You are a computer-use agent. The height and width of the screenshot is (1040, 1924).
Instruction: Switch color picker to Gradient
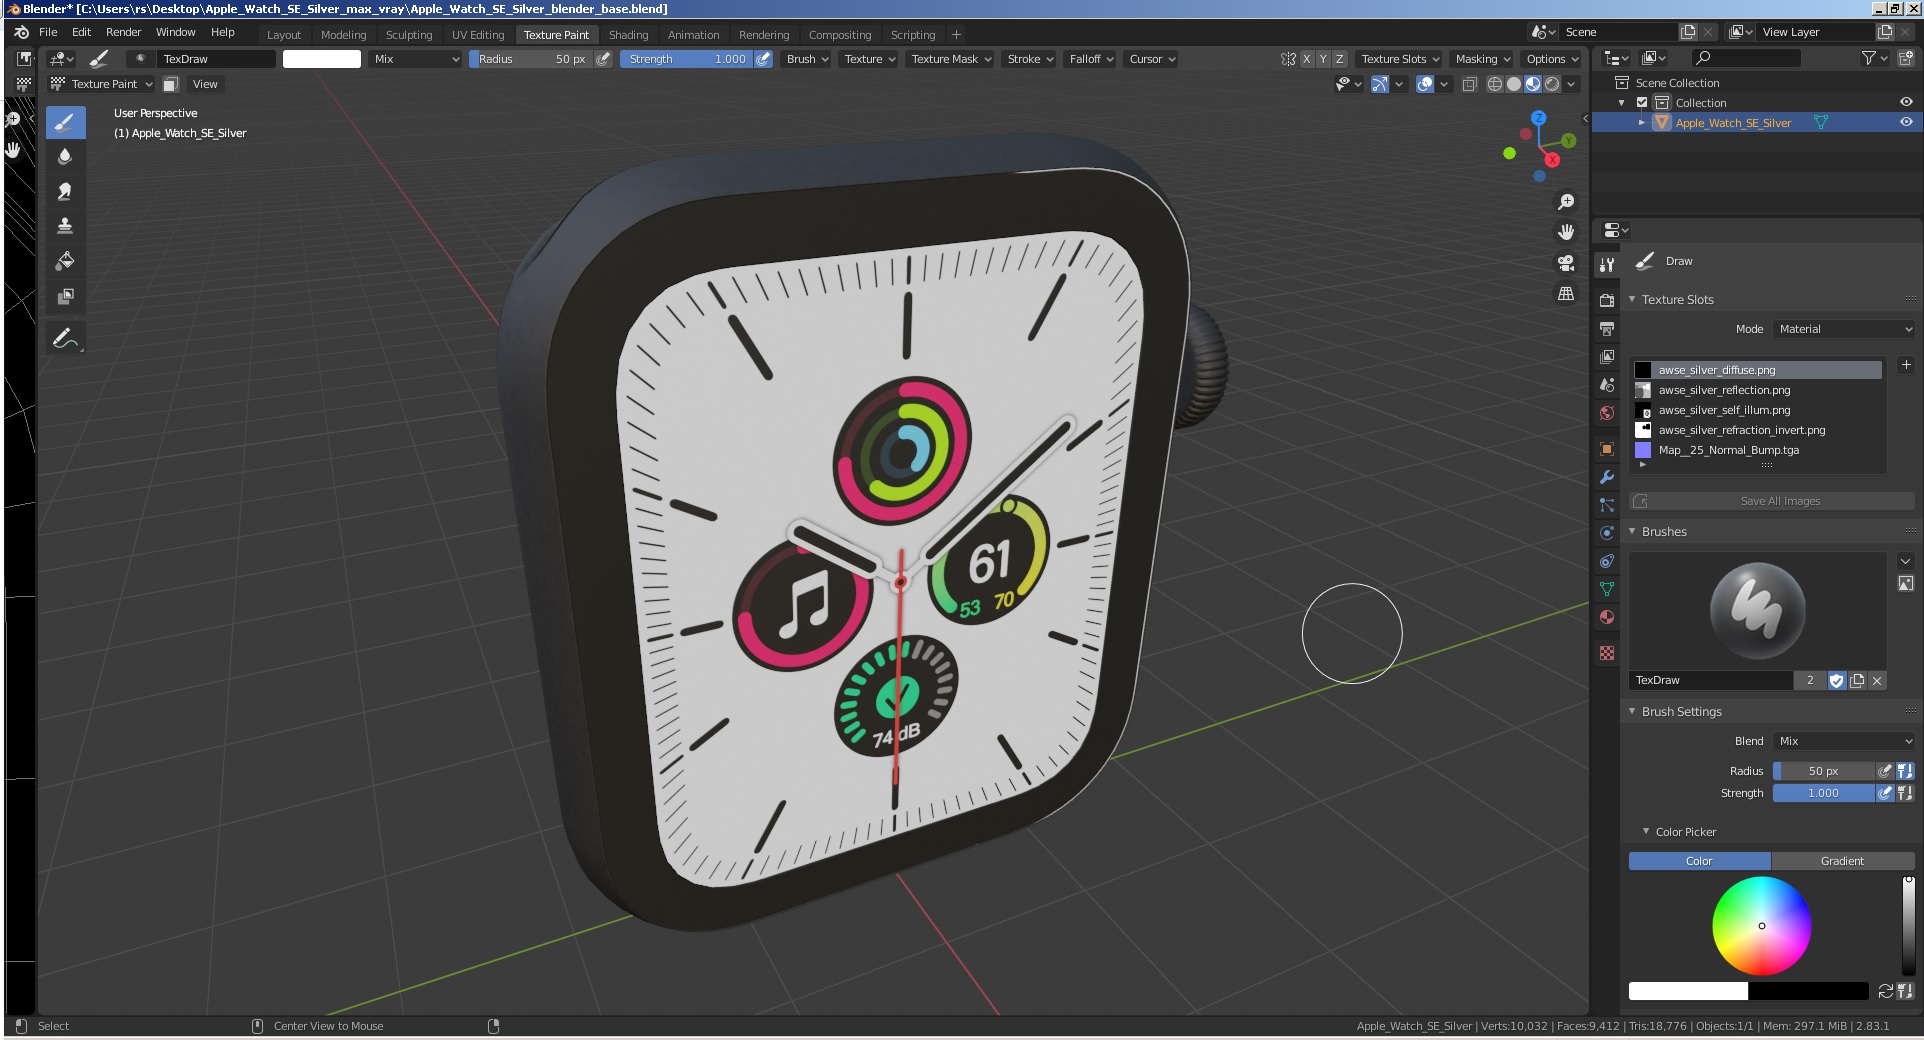[x=1842, y=861]
